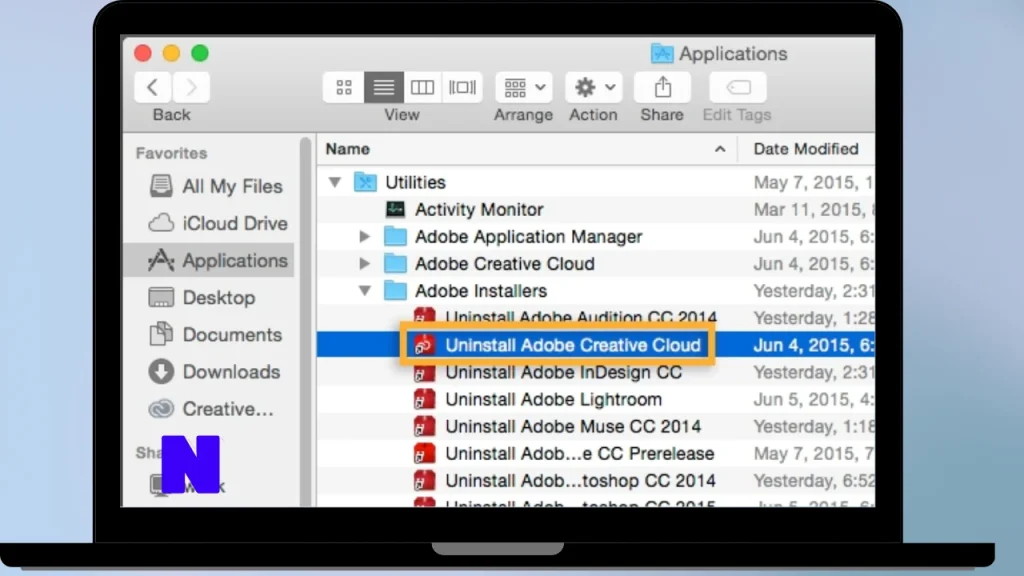Viewport: 1024px width, 576px height.
Task: Switch to column view
Action: (422, 87)
